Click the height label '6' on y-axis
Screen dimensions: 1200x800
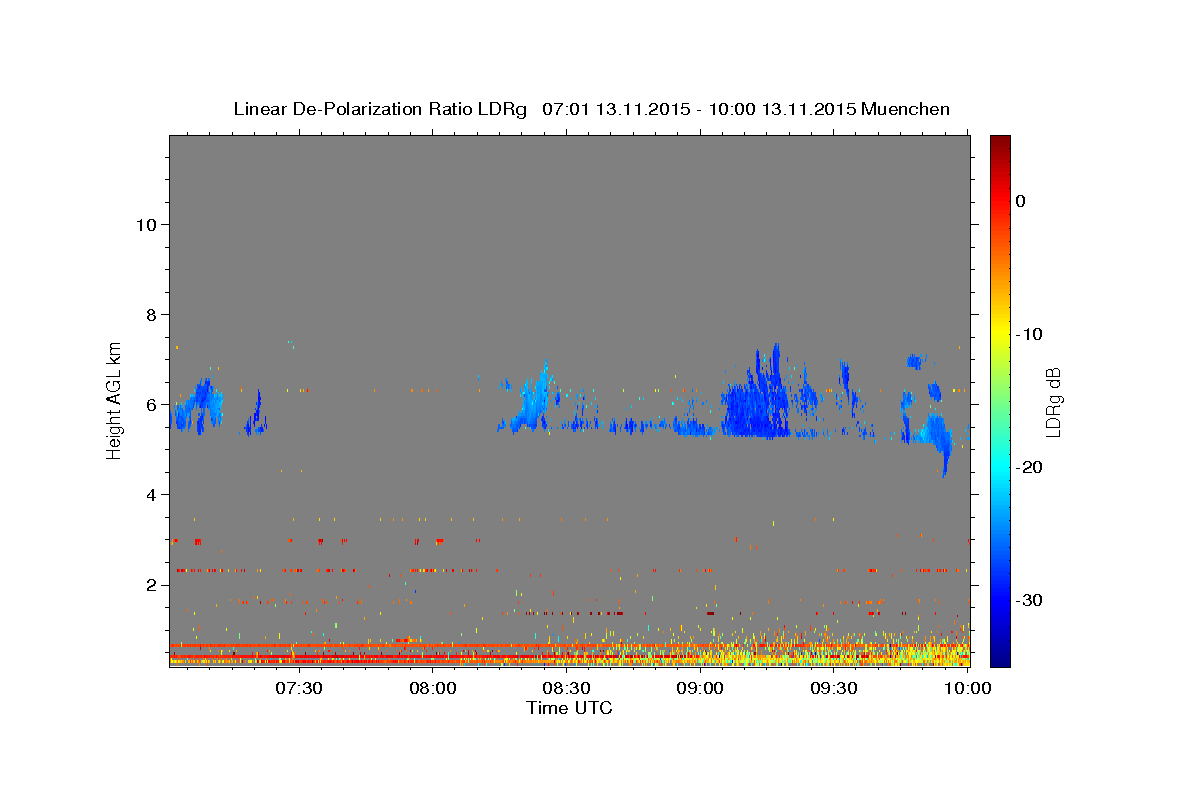pyautogui.click(x=152, y=404)
